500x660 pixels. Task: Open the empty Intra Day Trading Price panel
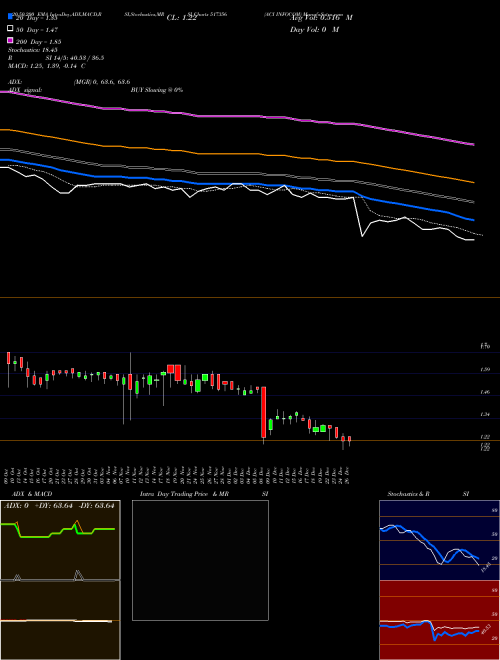click(200, 560)
